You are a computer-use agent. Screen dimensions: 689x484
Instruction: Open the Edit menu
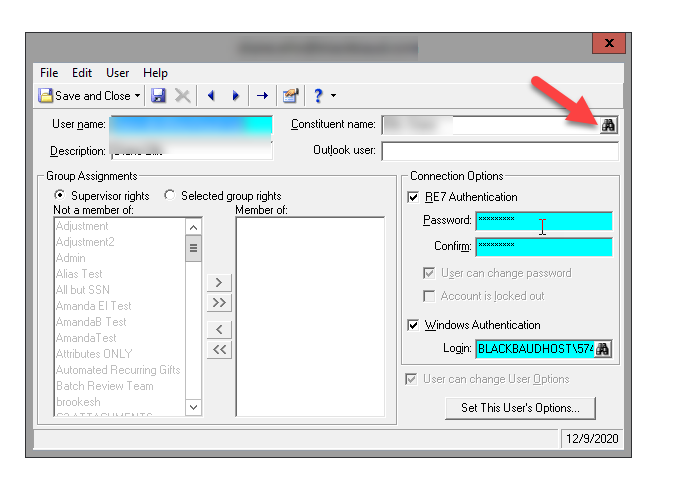82,73
